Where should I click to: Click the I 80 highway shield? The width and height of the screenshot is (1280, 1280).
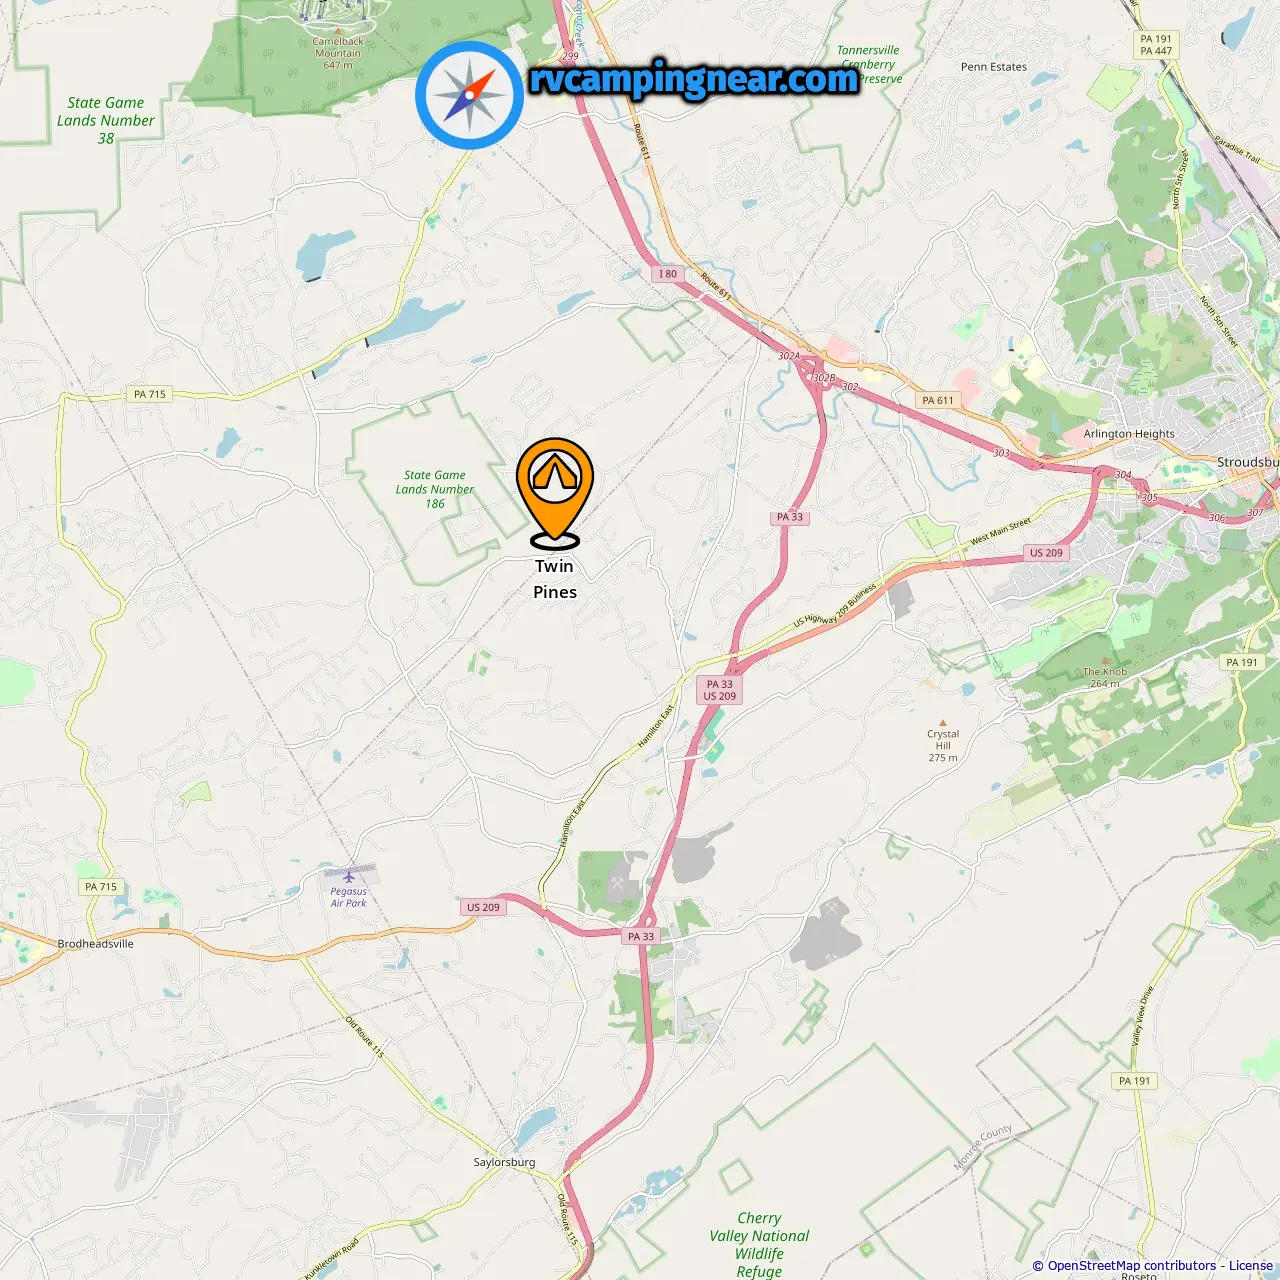click(x=668, y=274)
